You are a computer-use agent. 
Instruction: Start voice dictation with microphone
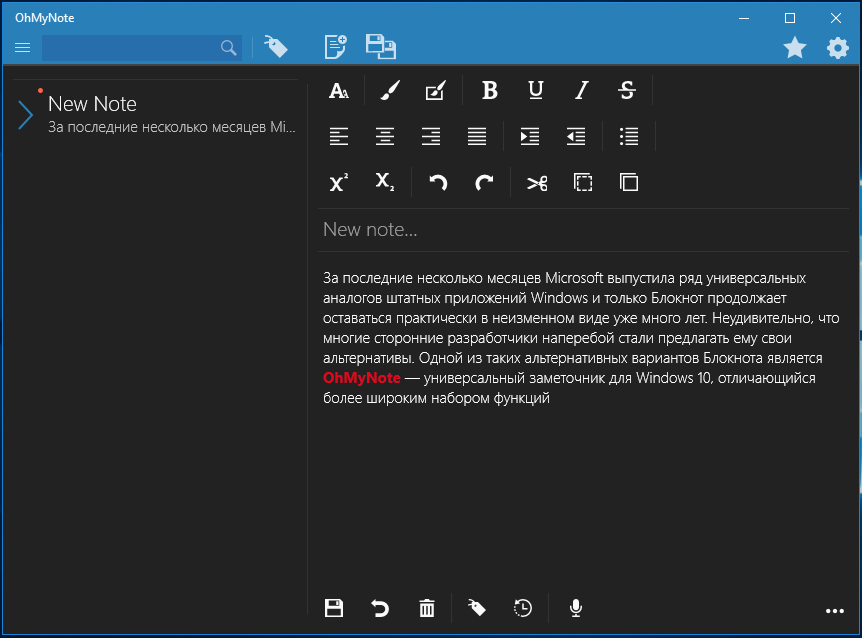[576, 608]
